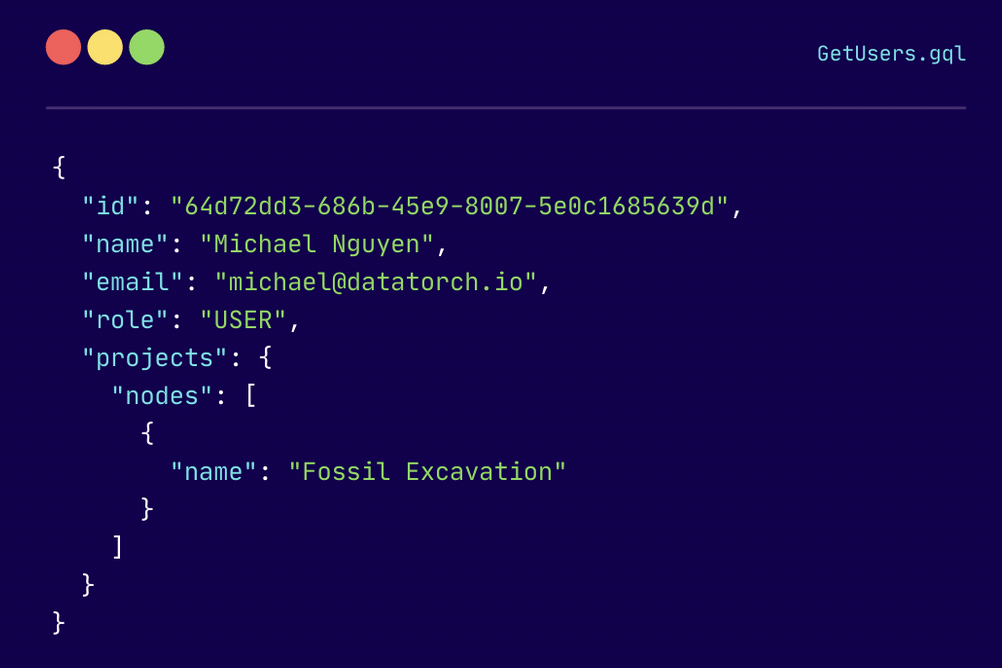Select the UUID value string
Image resolution: width=1002 pixels, height=668 pixels.
(x=450, y=206)
